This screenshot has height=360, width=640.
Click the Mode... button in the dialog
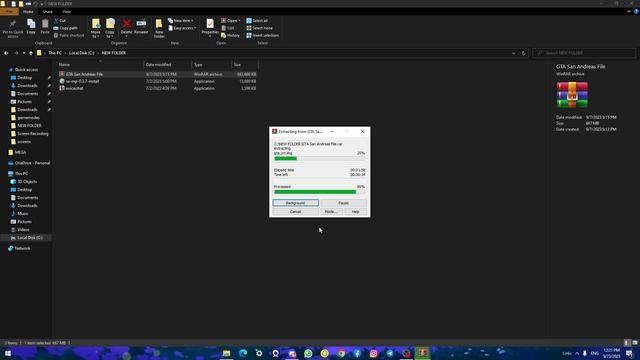coord(330,212)
